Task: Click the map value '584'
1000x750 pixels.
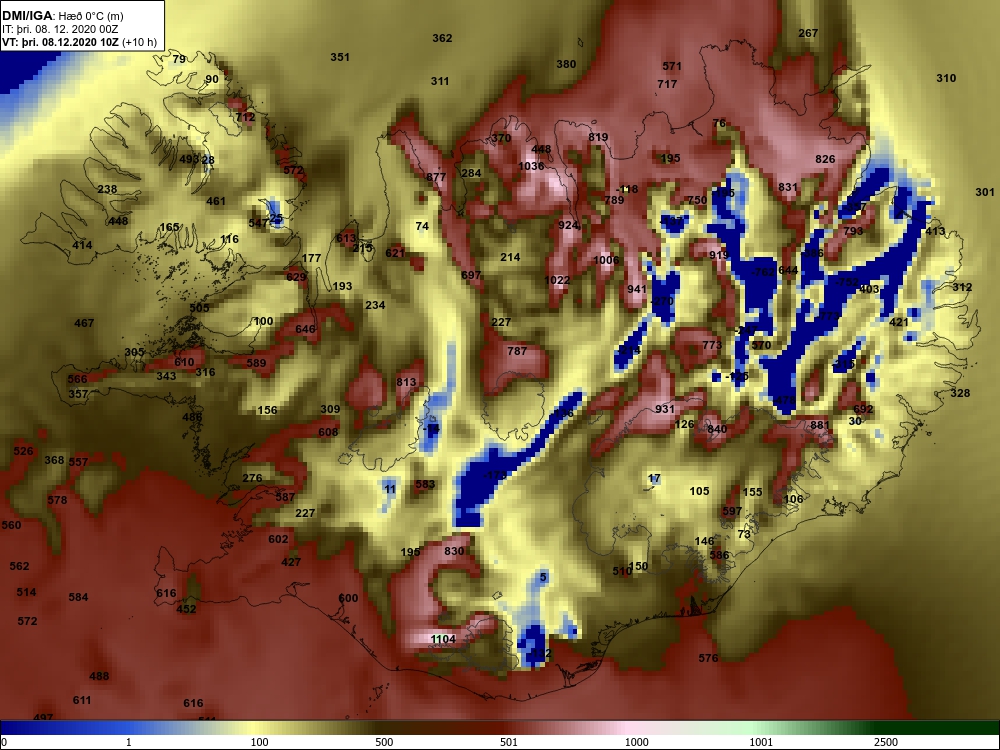Action: (x=78, y=598)
